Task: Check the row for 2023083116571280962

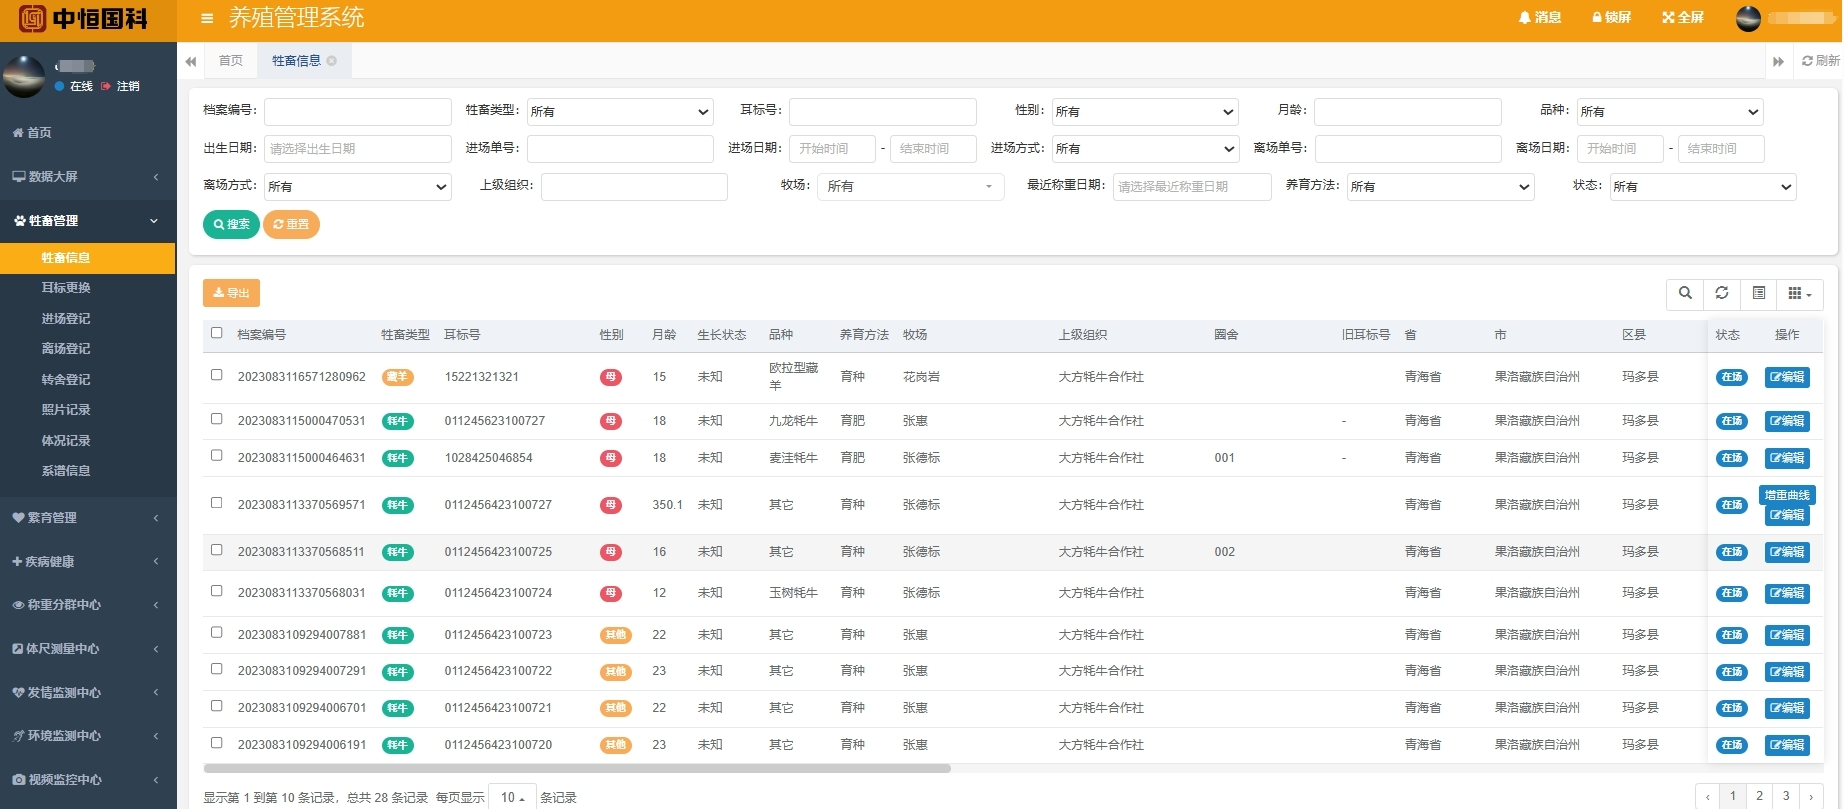Action: click(x=217, y=375)
